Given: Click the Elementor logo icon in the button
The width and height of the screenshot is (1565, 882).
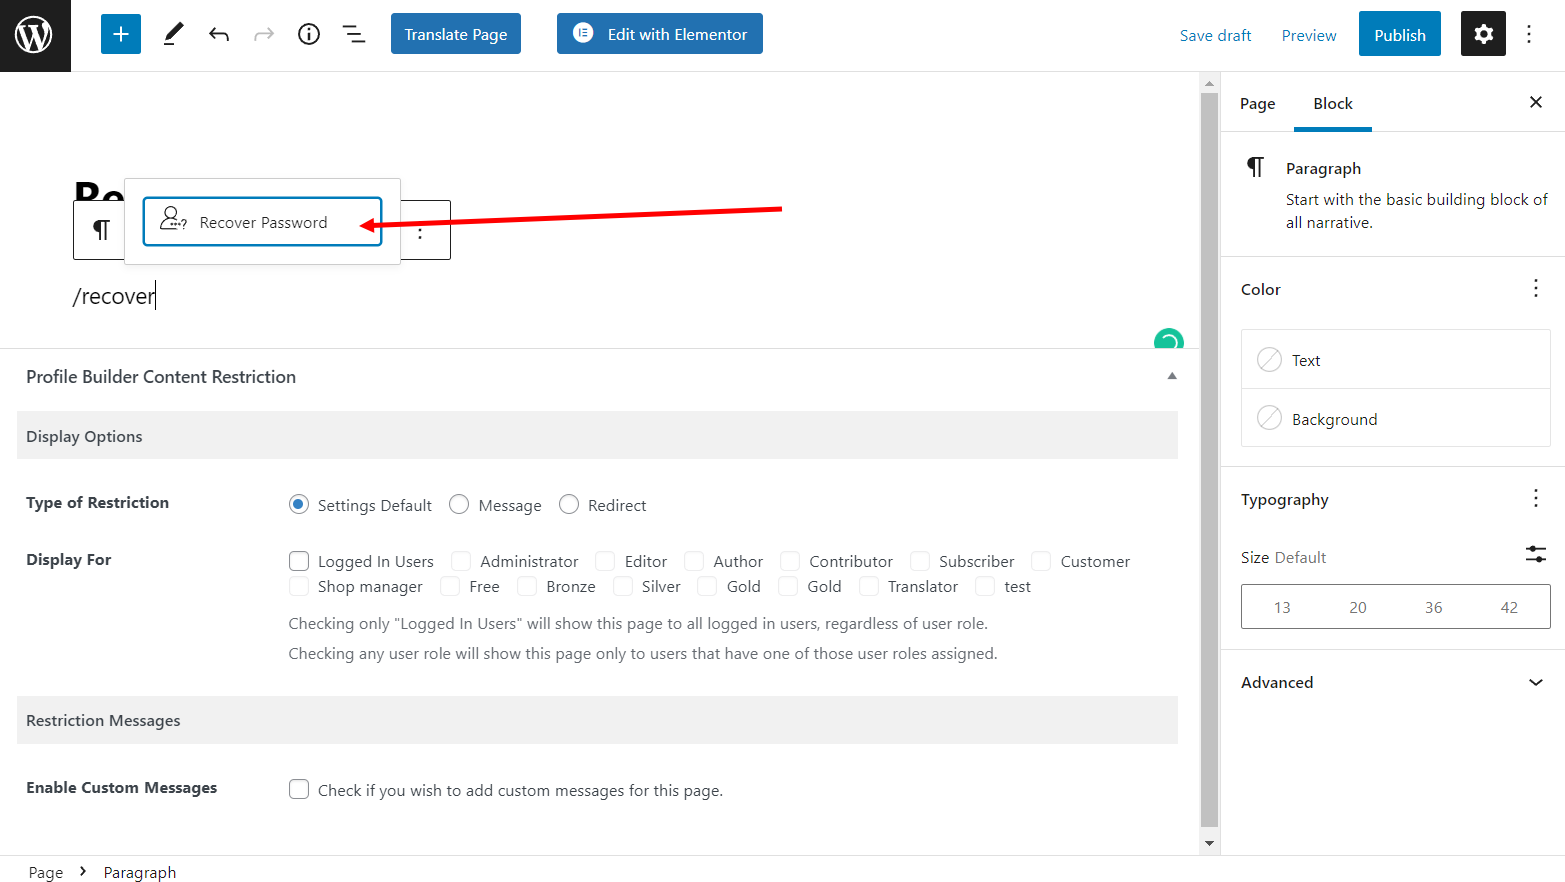Looking at the screenshot, I should coord(583,33).
